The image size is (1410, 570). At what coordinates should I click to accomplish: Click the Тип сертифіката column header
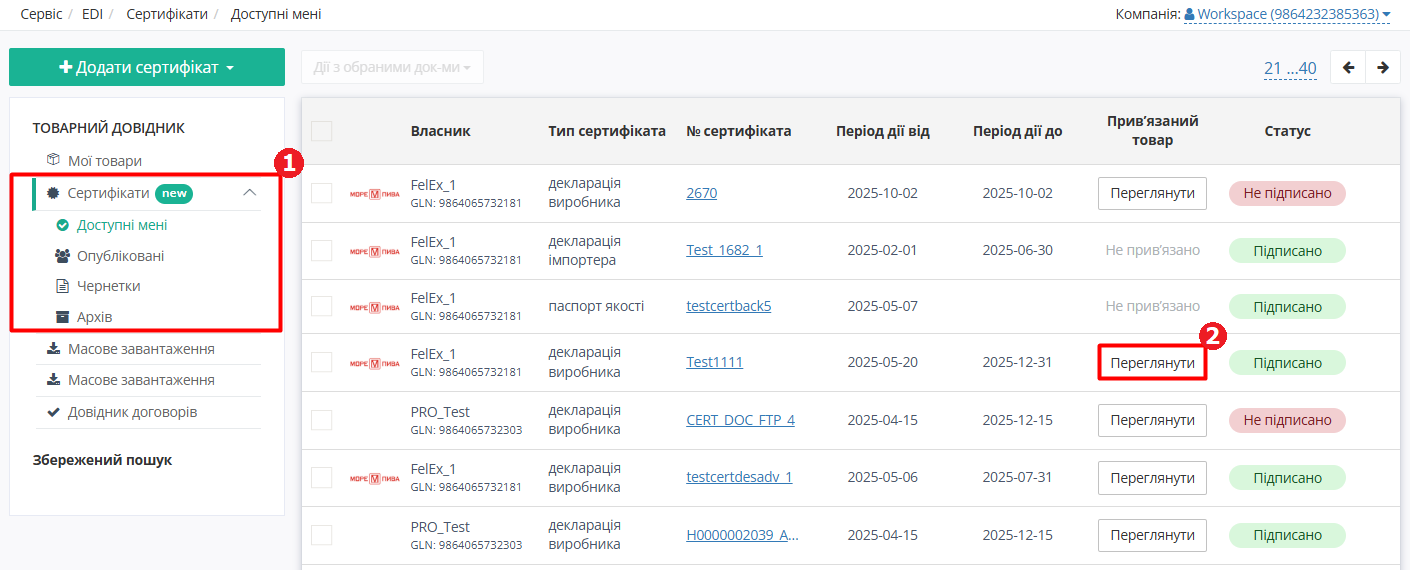[x=607, y=131]
